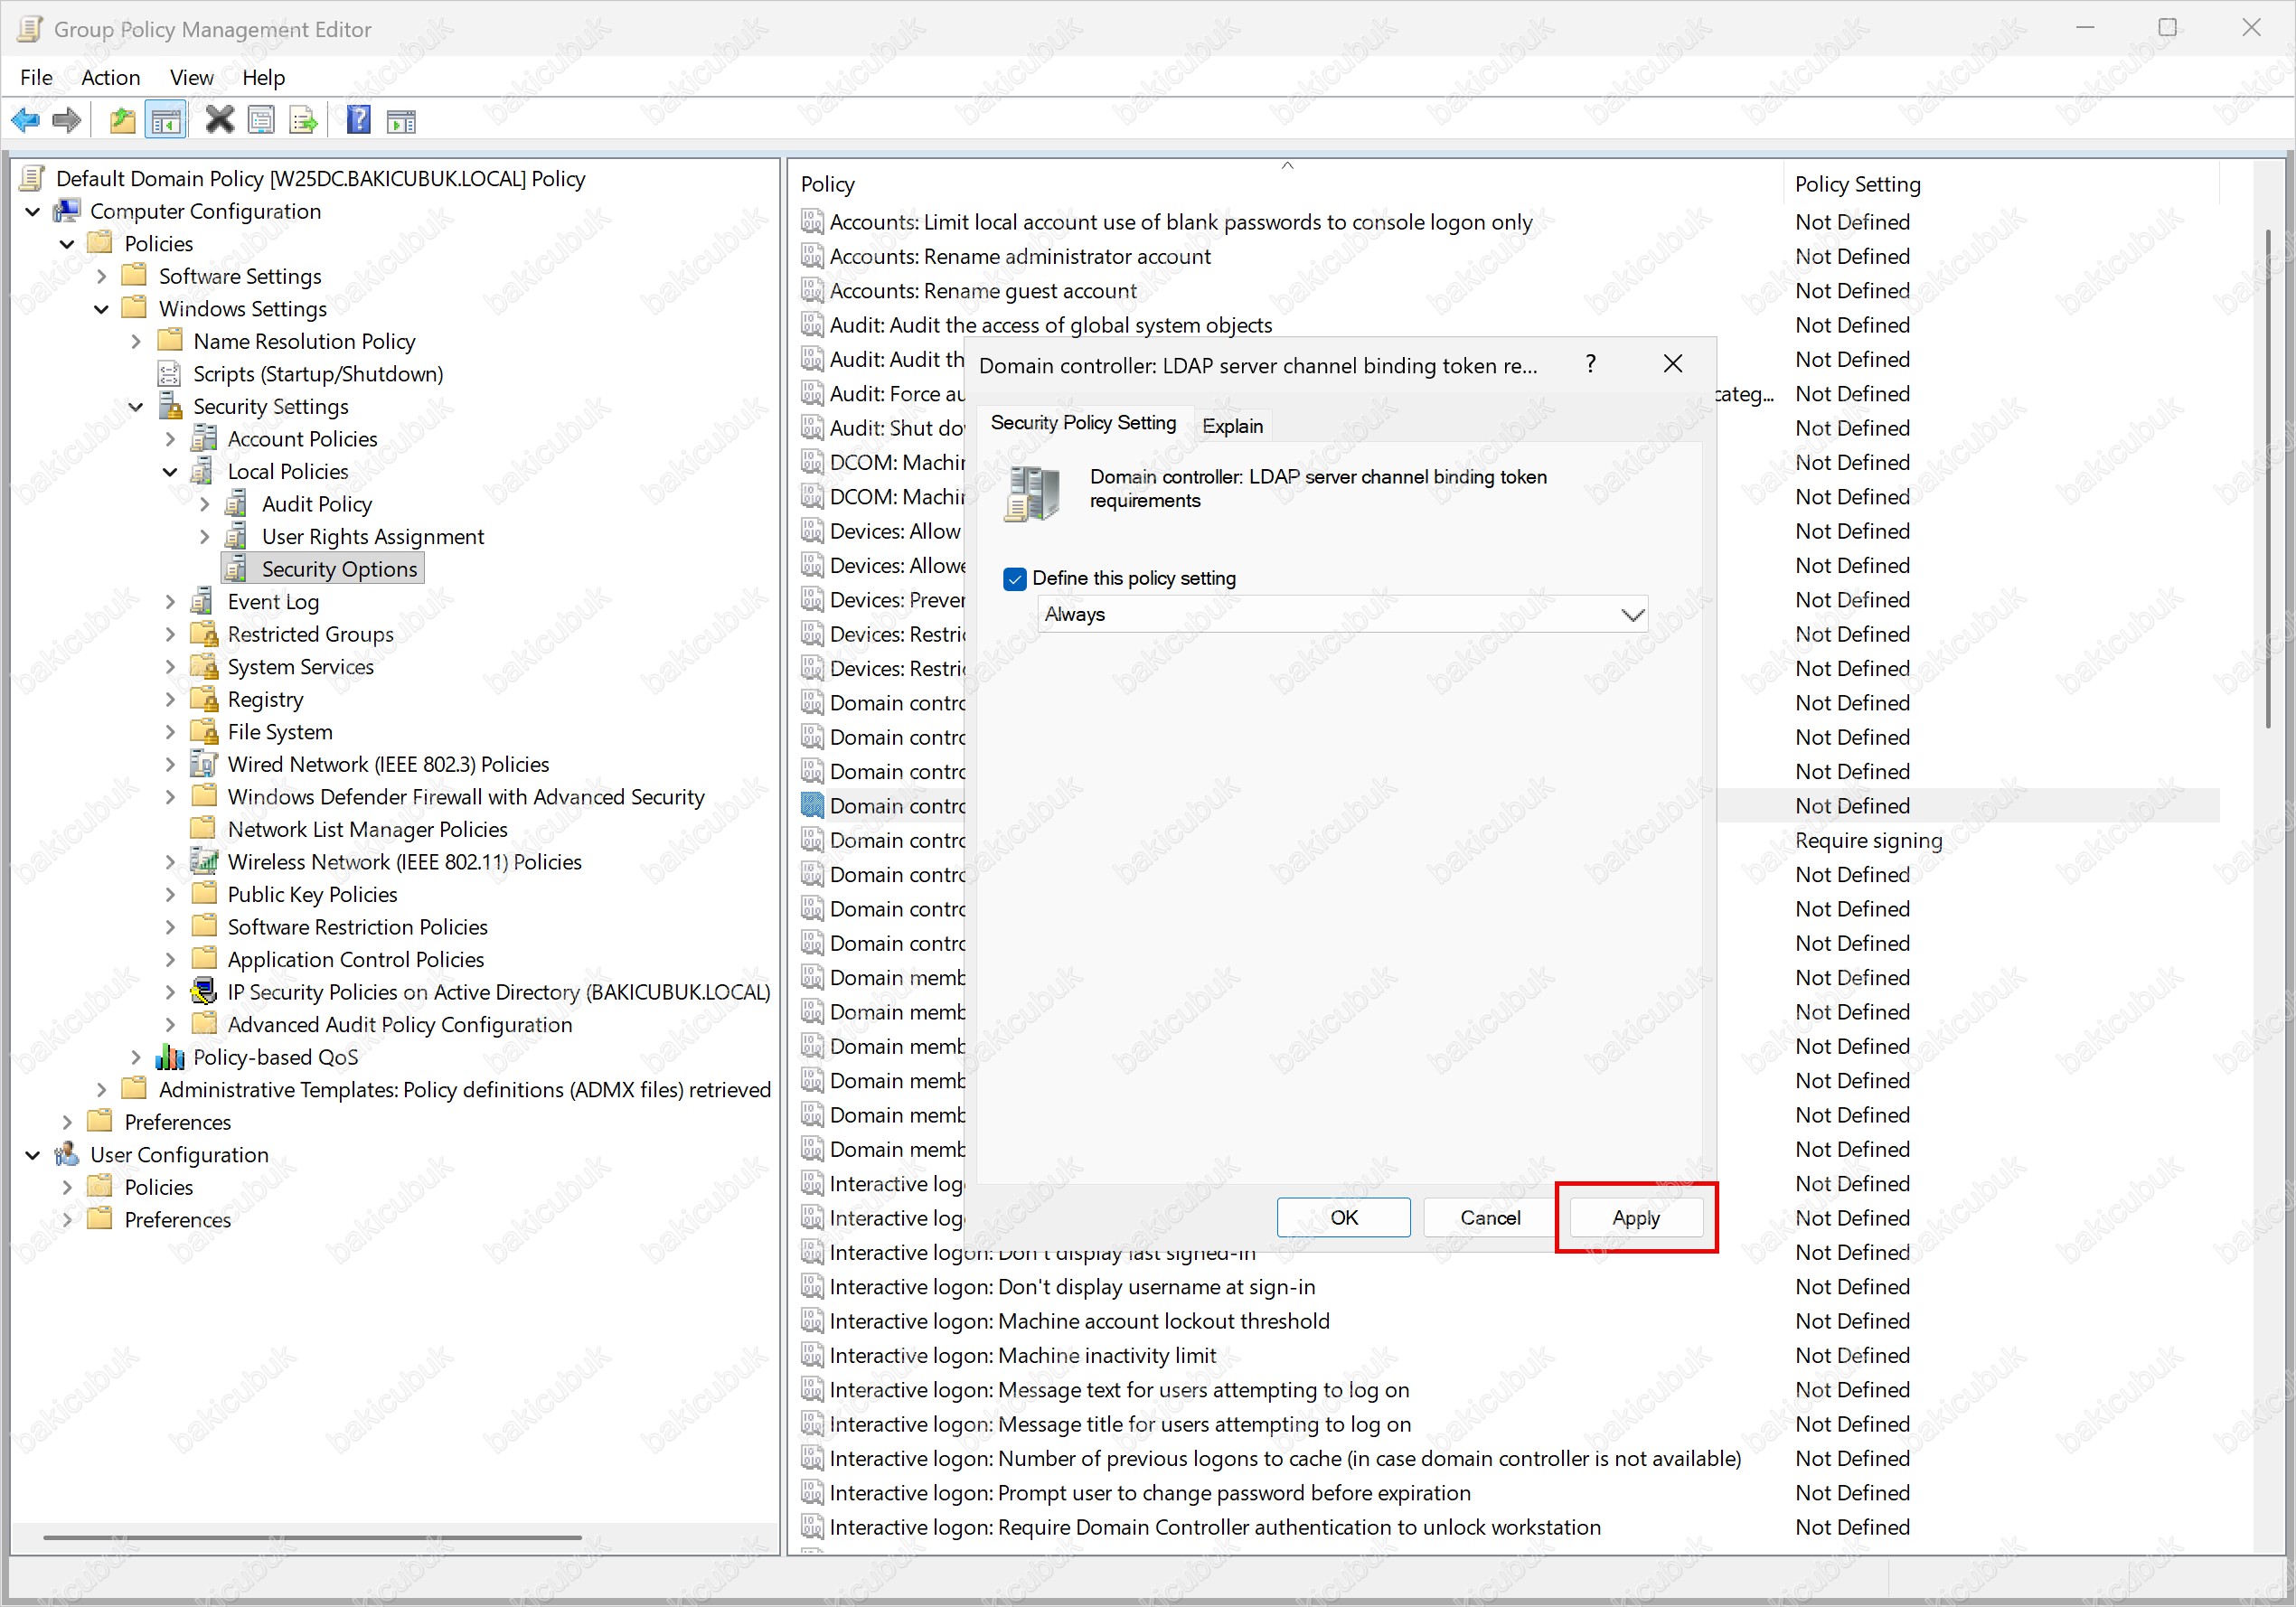Expand Name Resolution Policy node
The width and height of the screenshot is (2296, 1607).
coord(136,341)
